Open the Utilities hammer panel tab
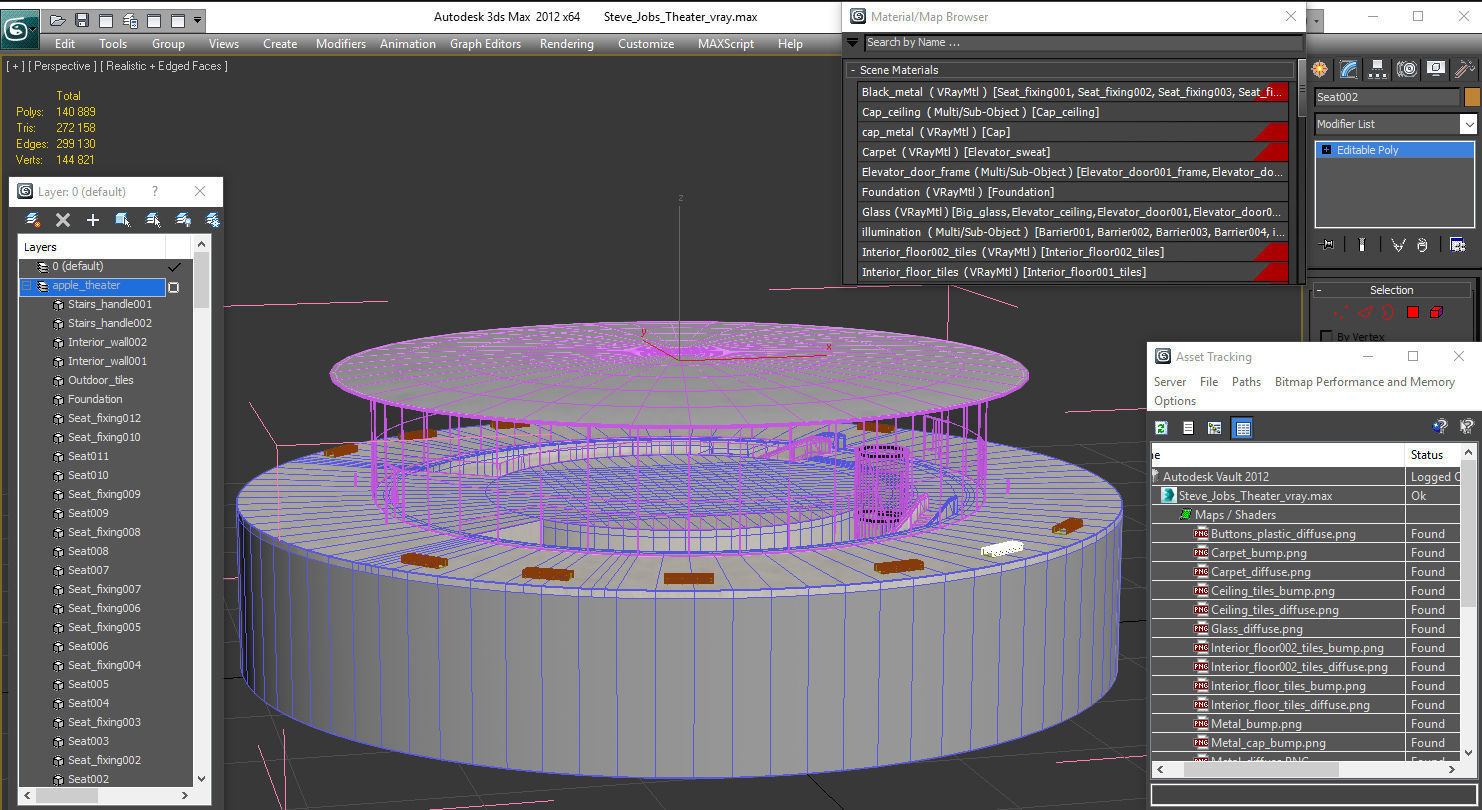The width and height of the screenshot is (1482, 810). pyautogui.click(x=1465, y=69)
